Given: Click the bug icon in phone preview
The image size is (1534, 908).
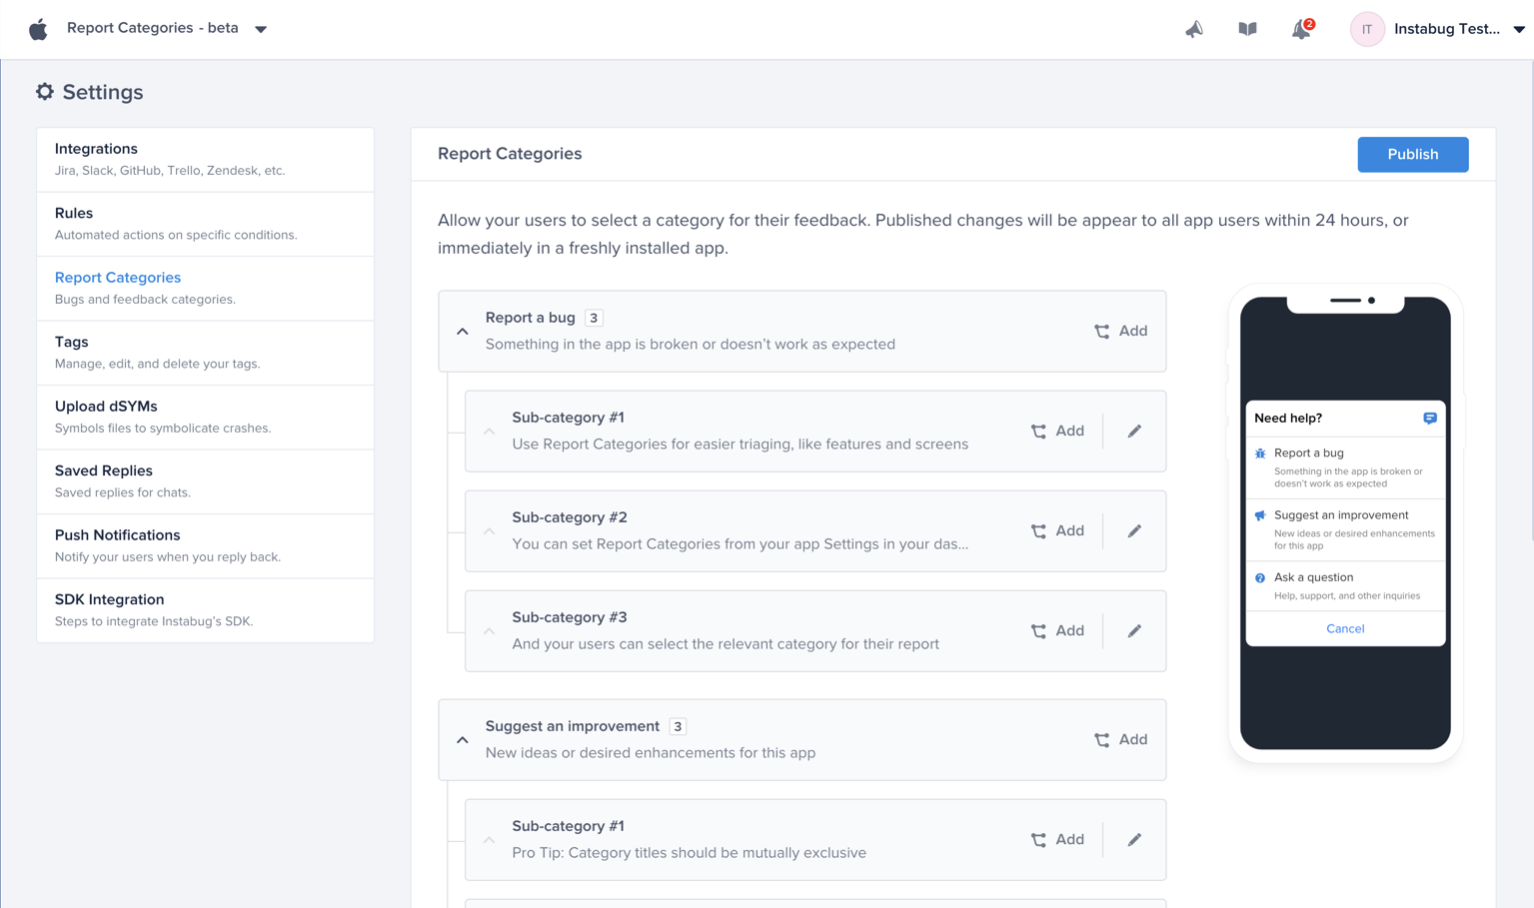Looking at the screenshot, I should coord(1260,453).
